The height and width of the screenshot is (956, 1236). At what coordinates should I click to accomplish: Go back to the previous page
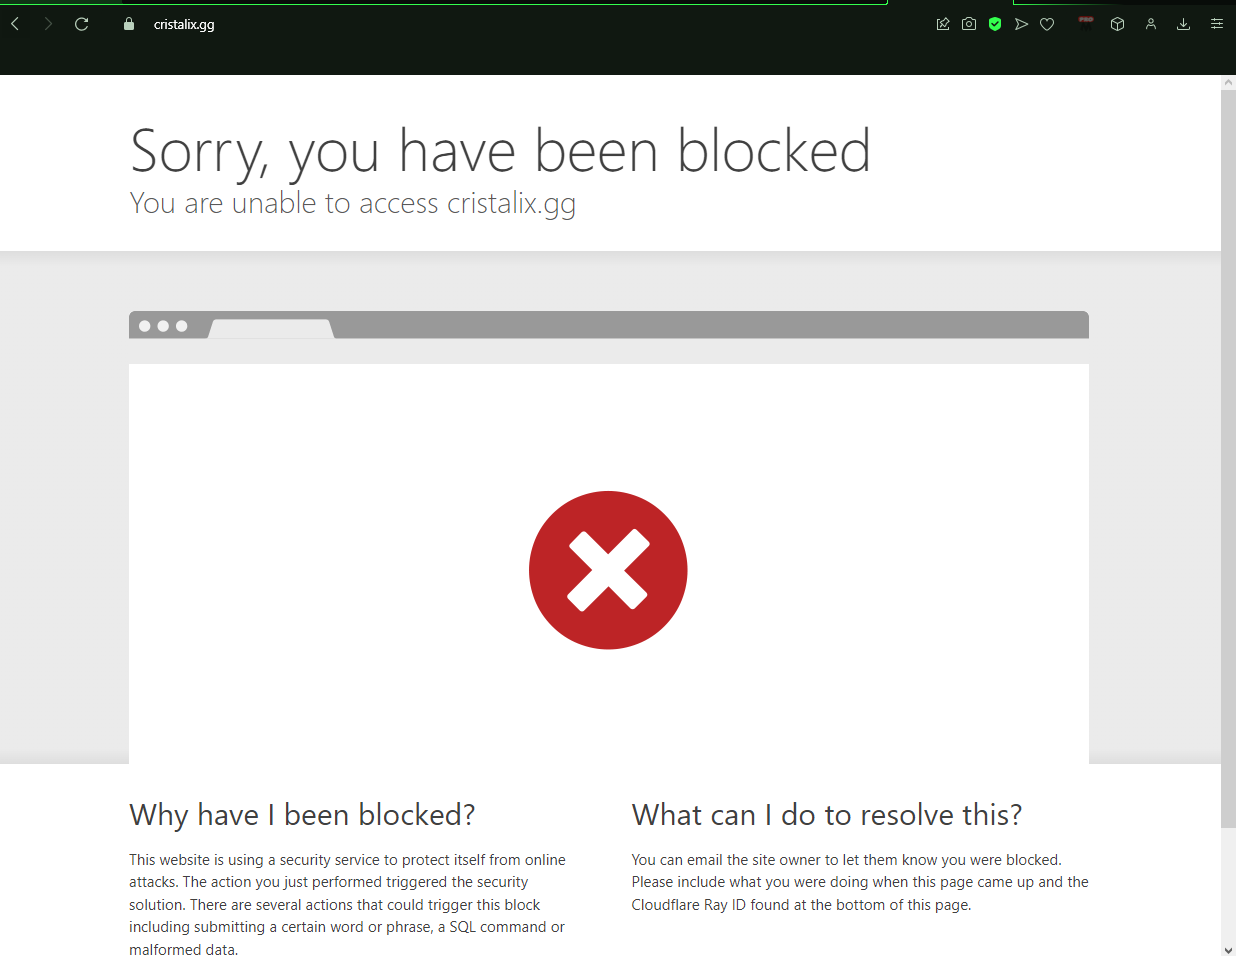[x=16, y=24]
